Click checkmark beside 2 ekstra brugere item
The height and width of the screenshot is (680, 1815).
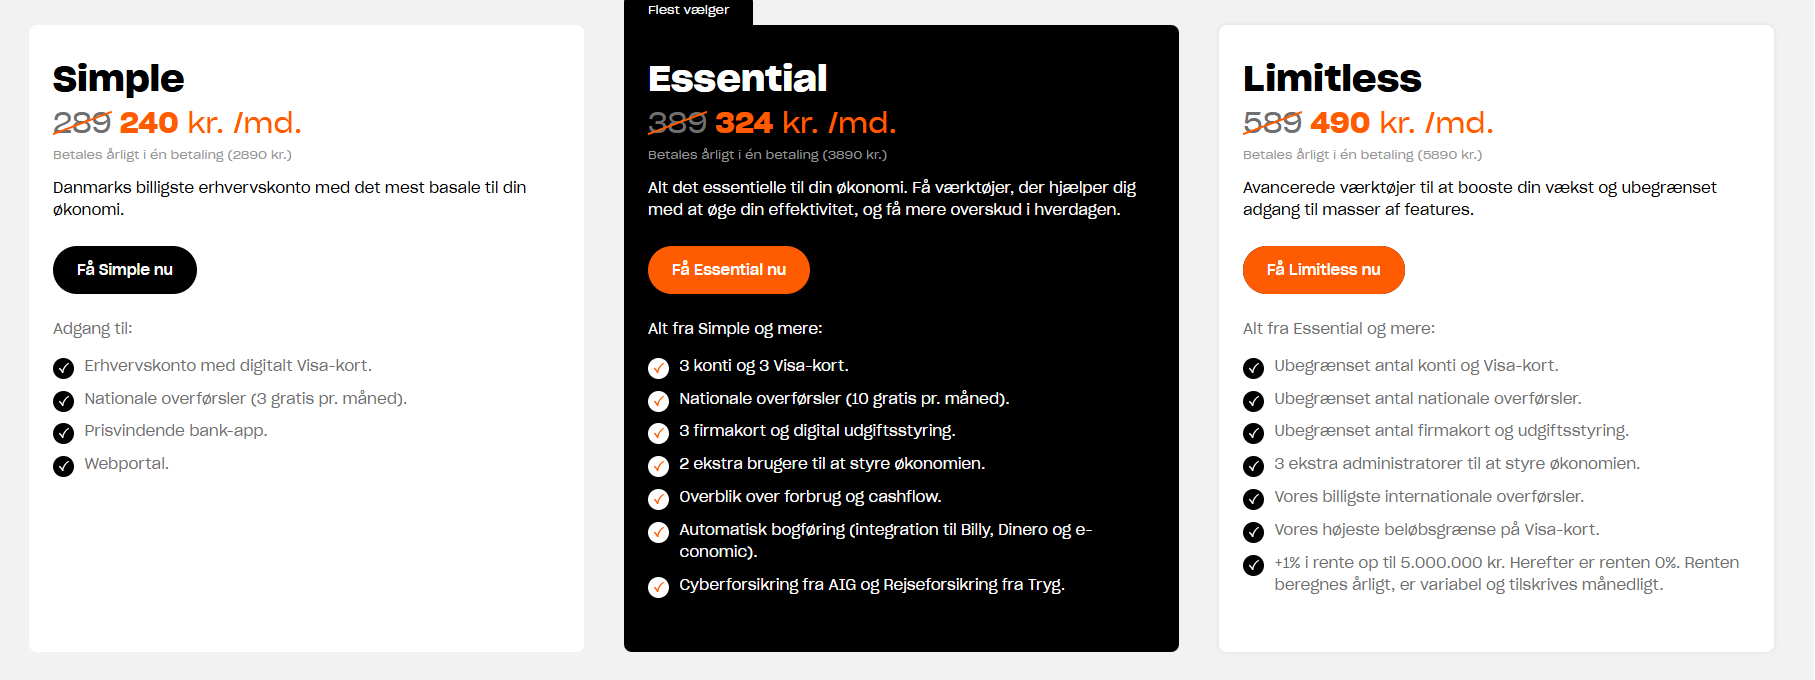[659, 466]
